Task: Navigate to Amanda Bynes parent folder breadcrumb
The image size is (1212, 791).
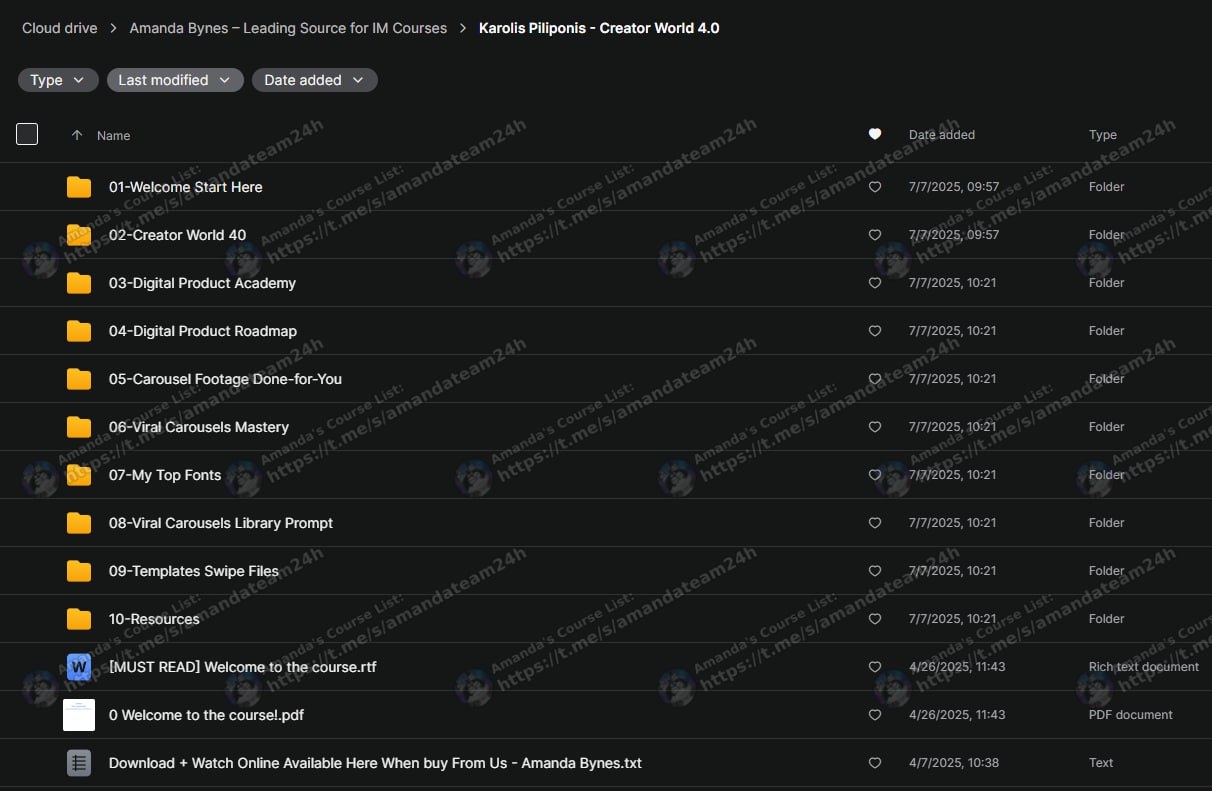Action: click(x=288, y=28)
